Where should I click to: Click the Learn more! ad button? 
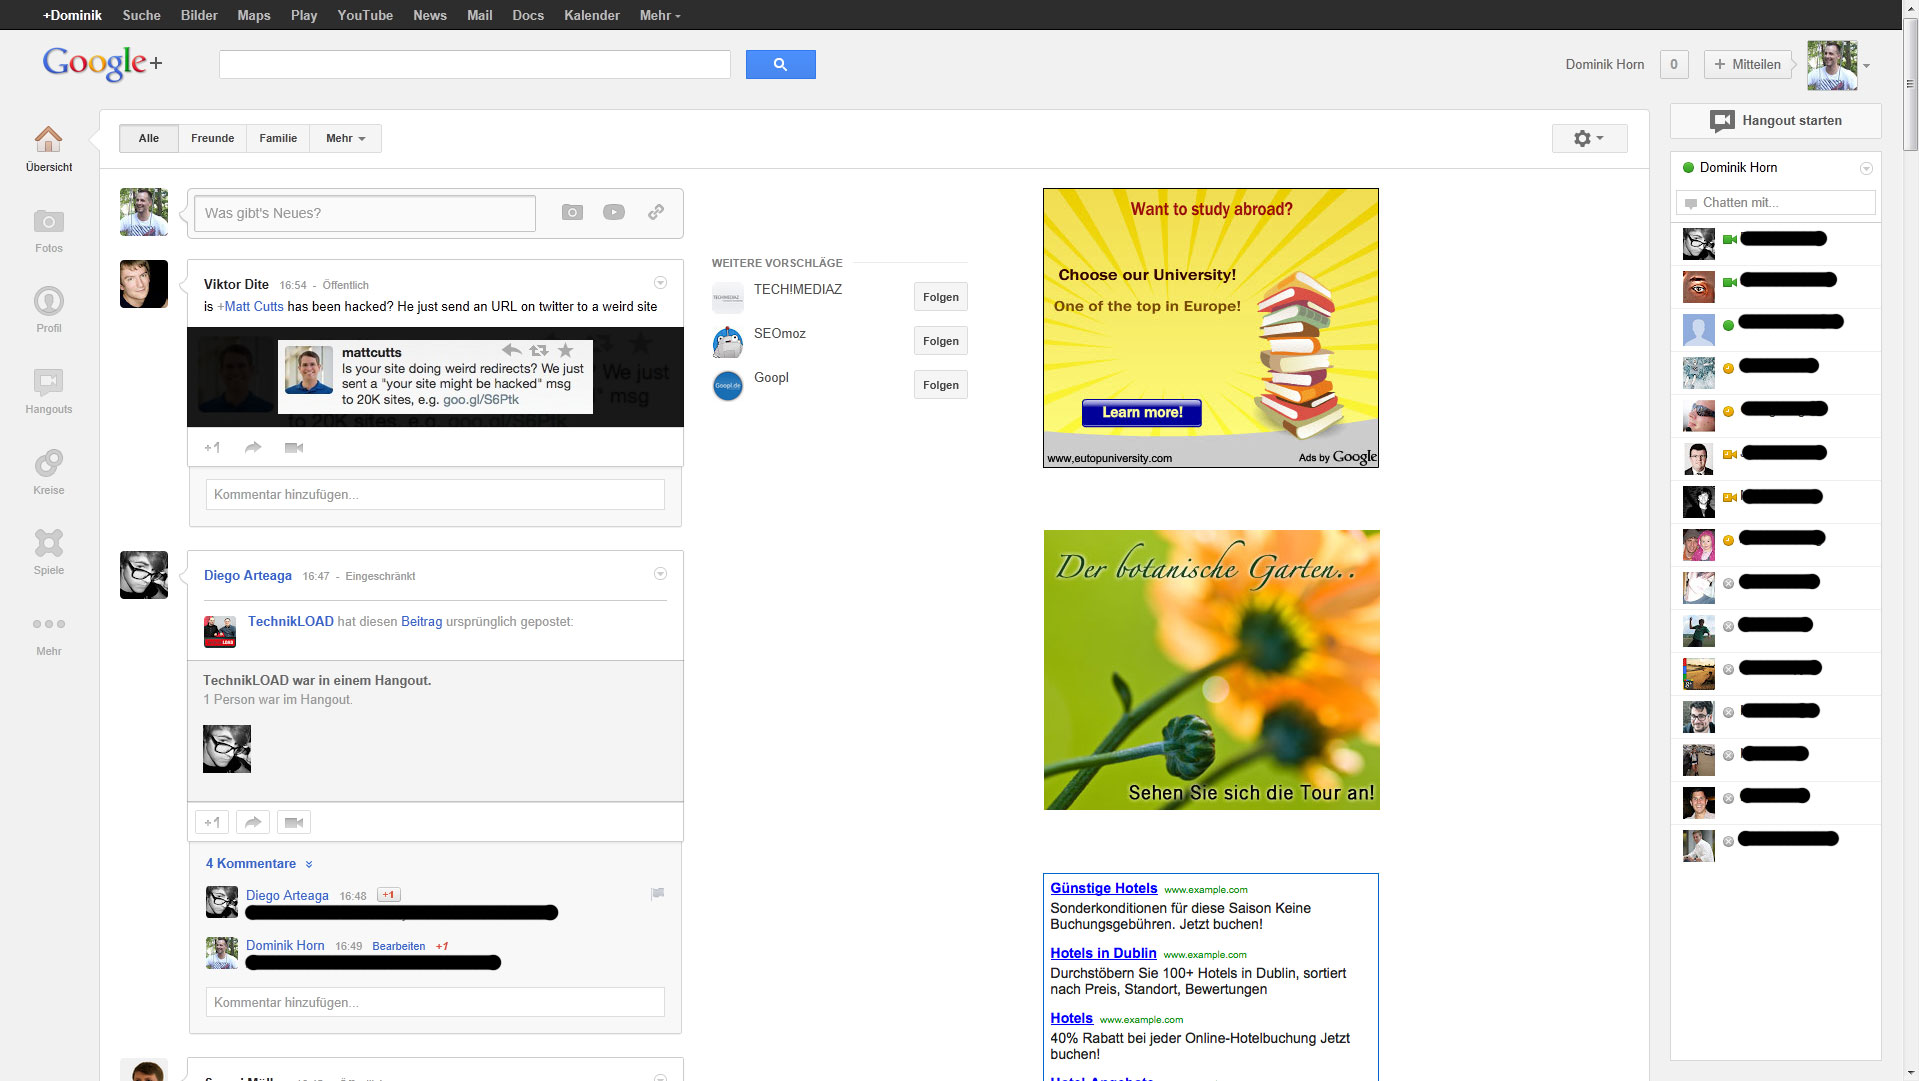tap(1142, 412)
